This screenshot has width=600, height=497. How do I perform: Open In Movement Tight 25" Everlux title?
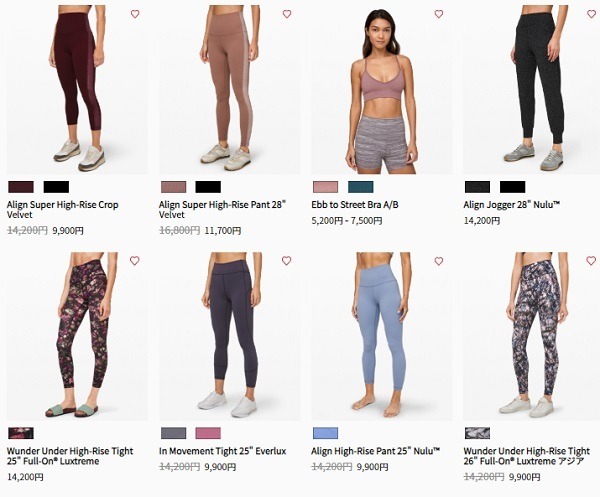(x=222, y=451)
